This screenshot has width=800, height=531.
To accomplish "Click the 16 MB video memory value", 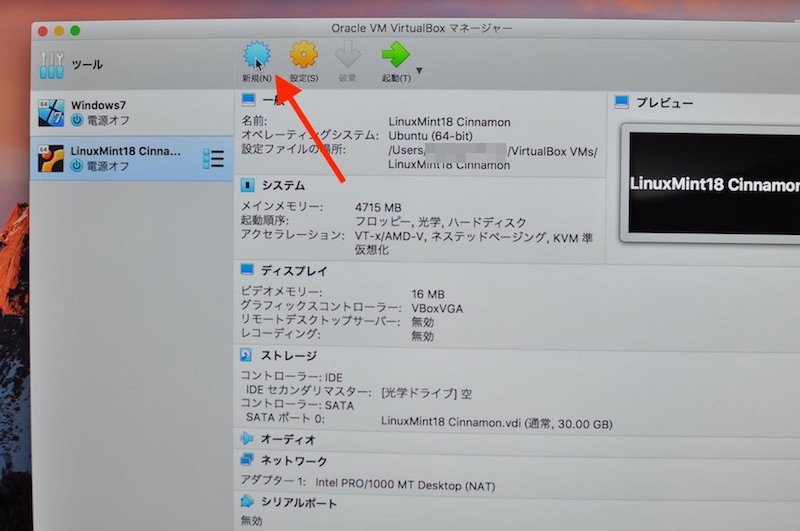I will click(428, 294).
